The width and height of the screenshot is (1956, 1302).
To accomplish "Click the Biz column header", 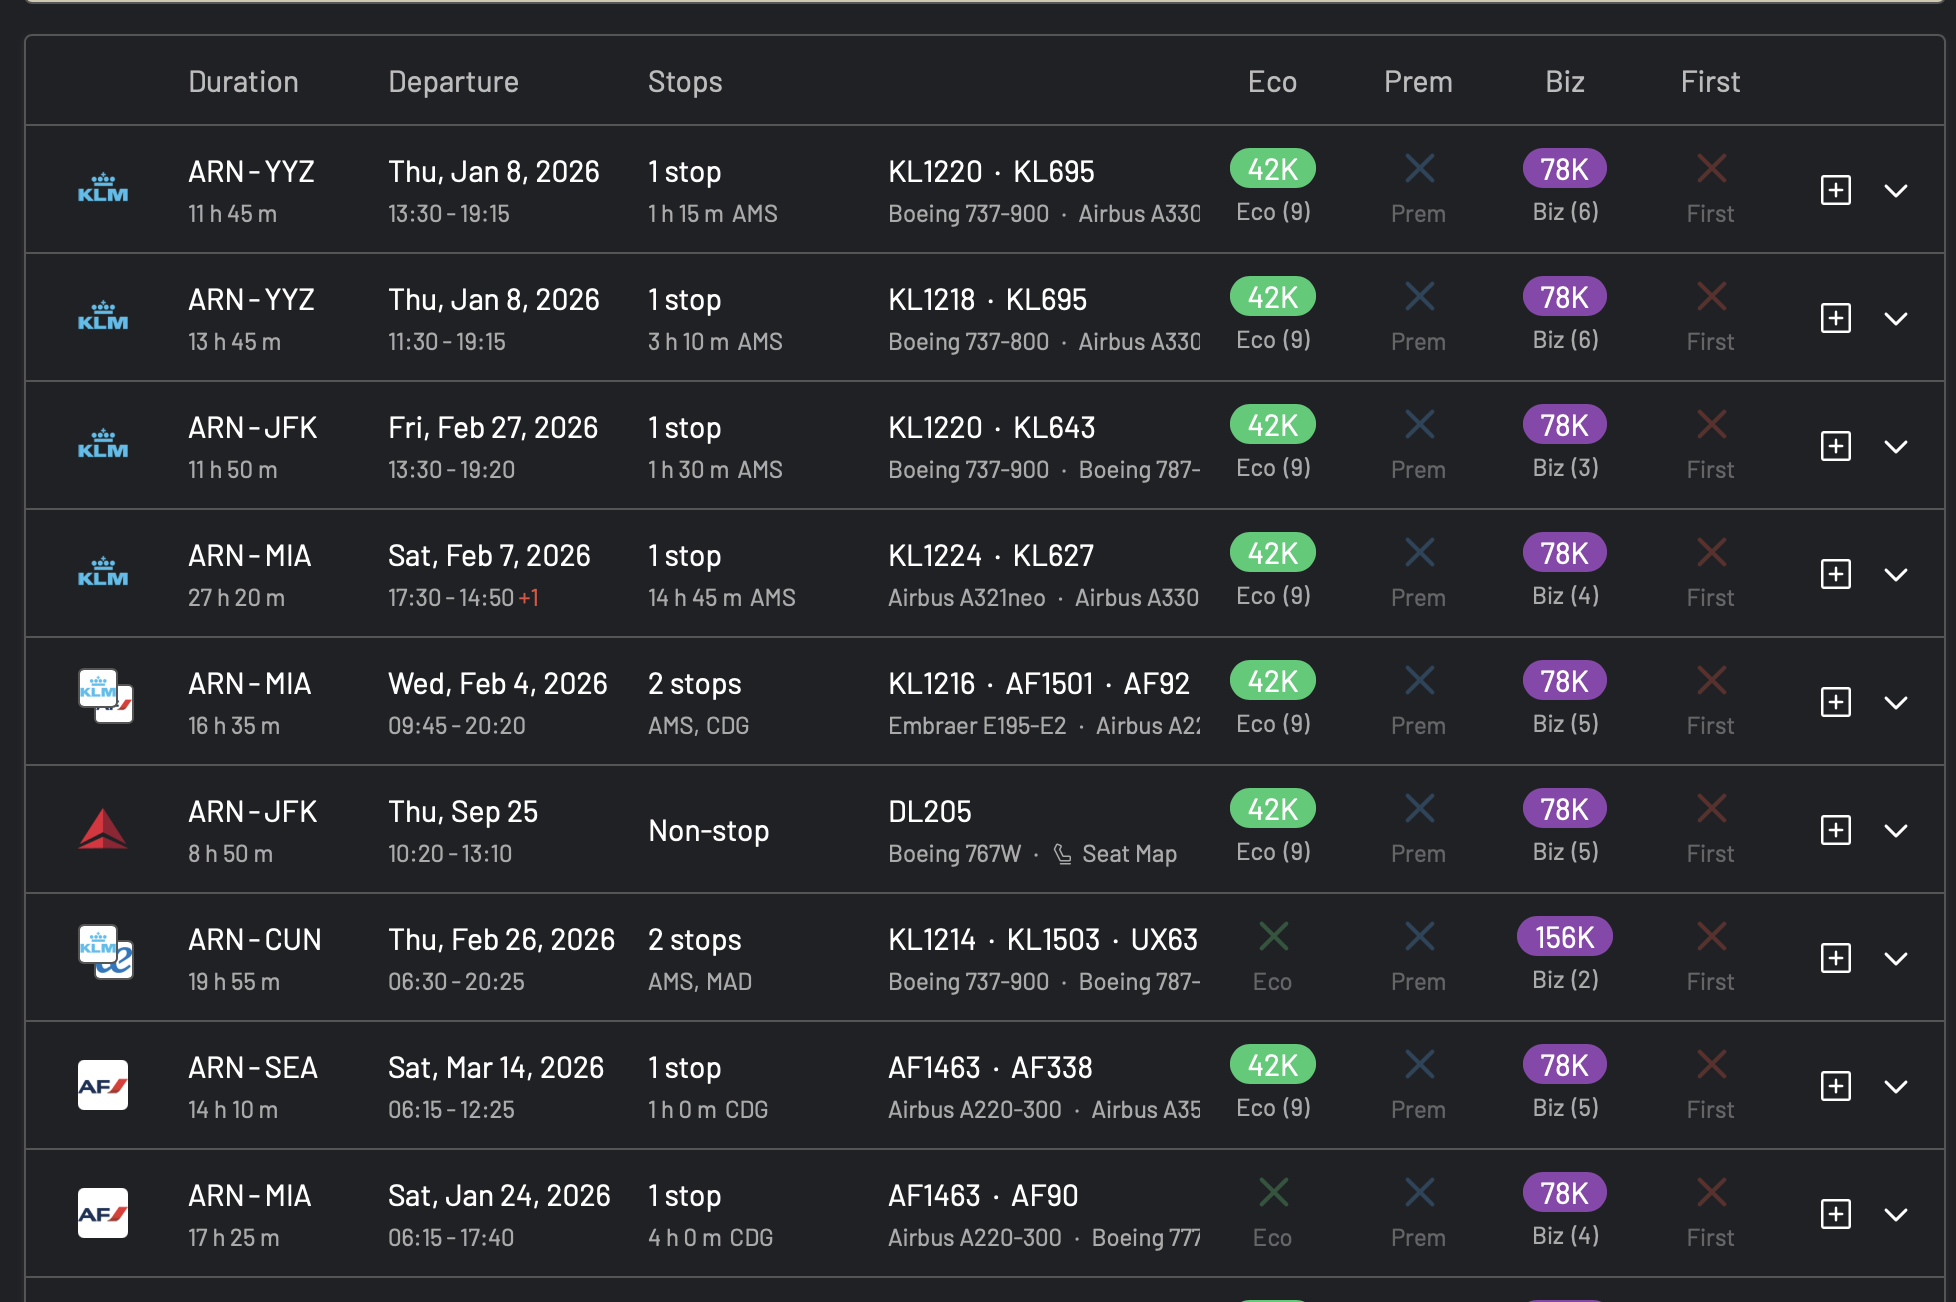I will tap(1564, 82).
